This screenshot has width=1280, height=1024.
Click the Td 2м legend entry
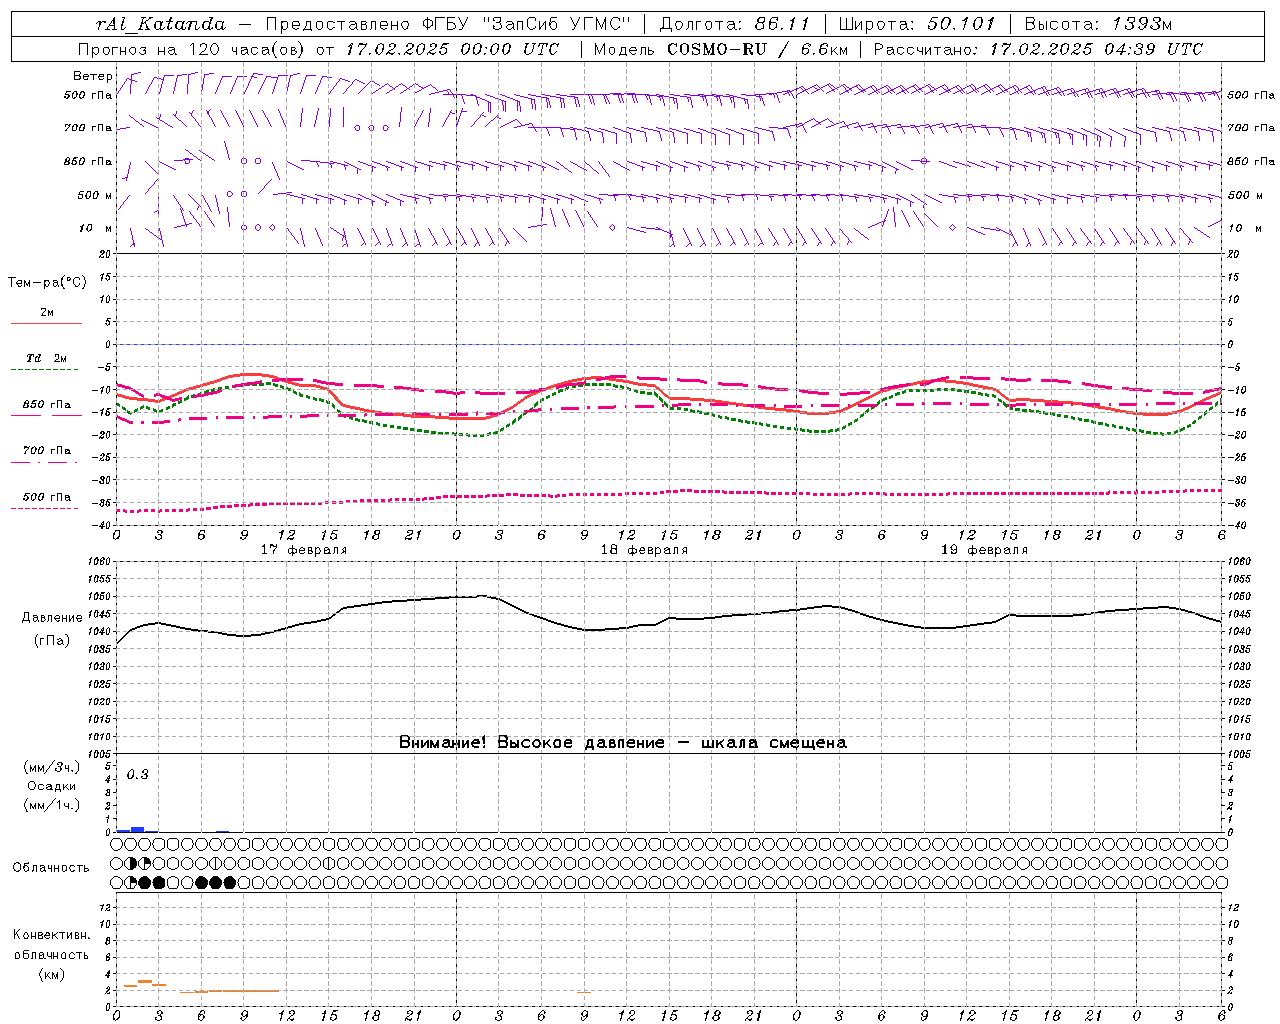pyautogui.click(x=47, y=358)
